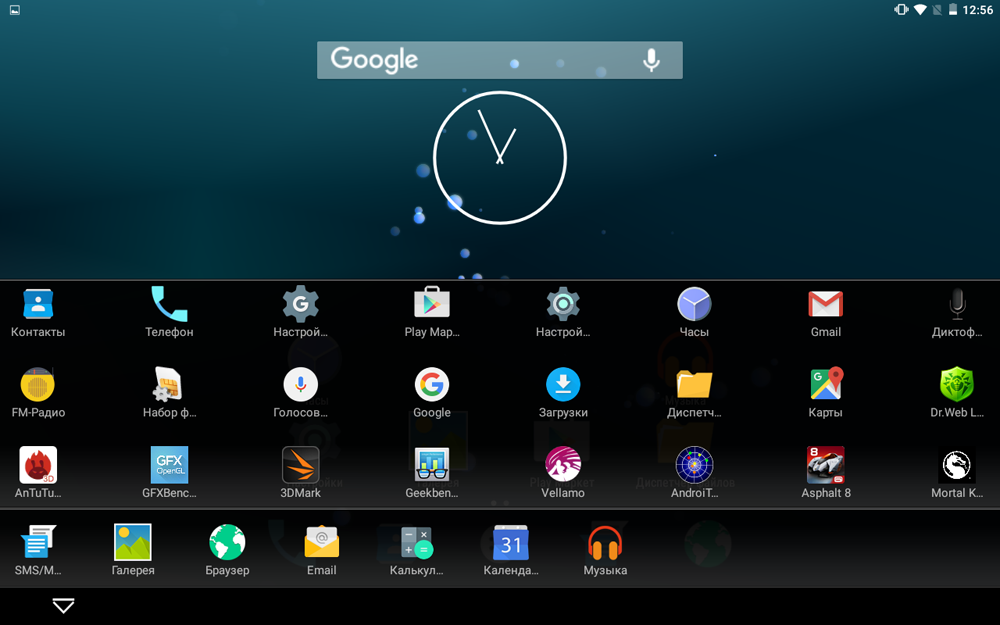This screenshot has width=1000, height=625.
Task: Open the Play Маркет store
Action: [432, 303]
